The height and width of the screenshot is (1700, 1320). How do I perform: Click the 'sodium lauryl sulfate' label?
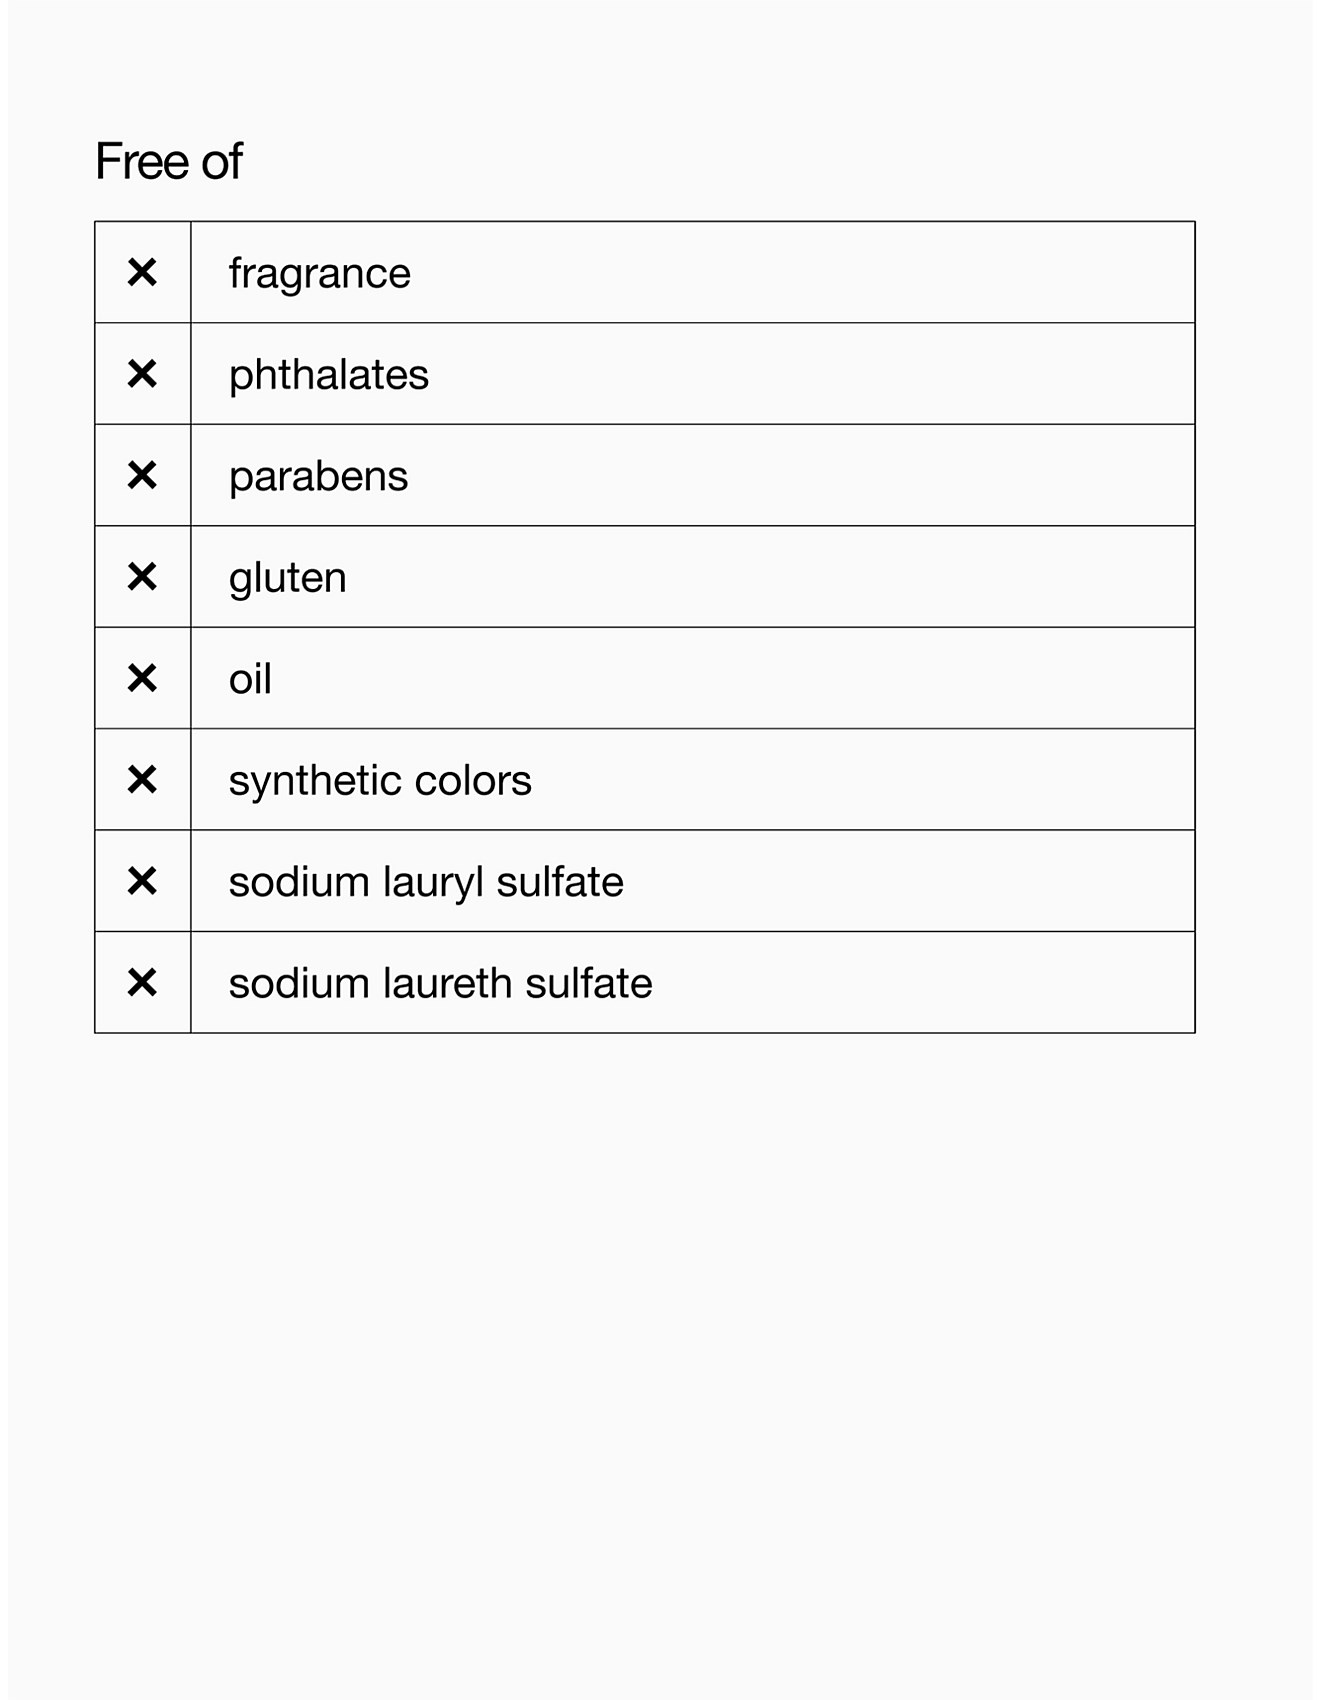coord(425,883)
